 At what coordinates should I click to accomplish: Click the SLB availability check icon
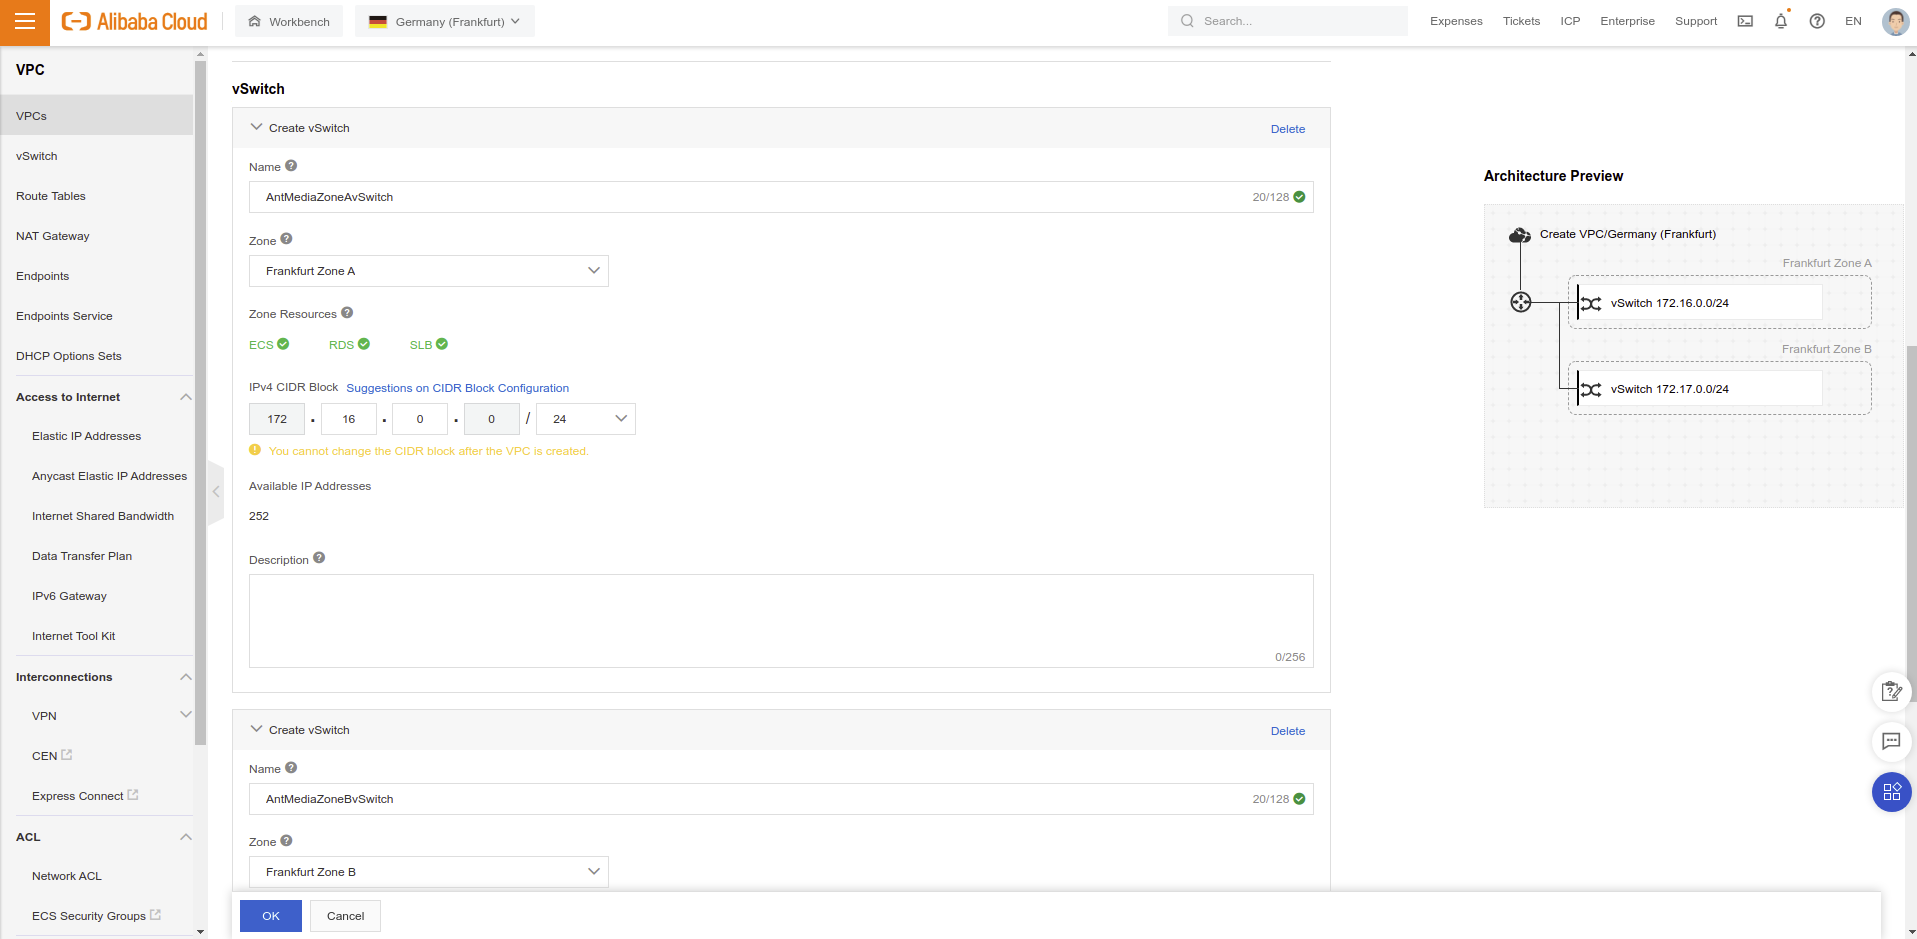pos(442,344)
